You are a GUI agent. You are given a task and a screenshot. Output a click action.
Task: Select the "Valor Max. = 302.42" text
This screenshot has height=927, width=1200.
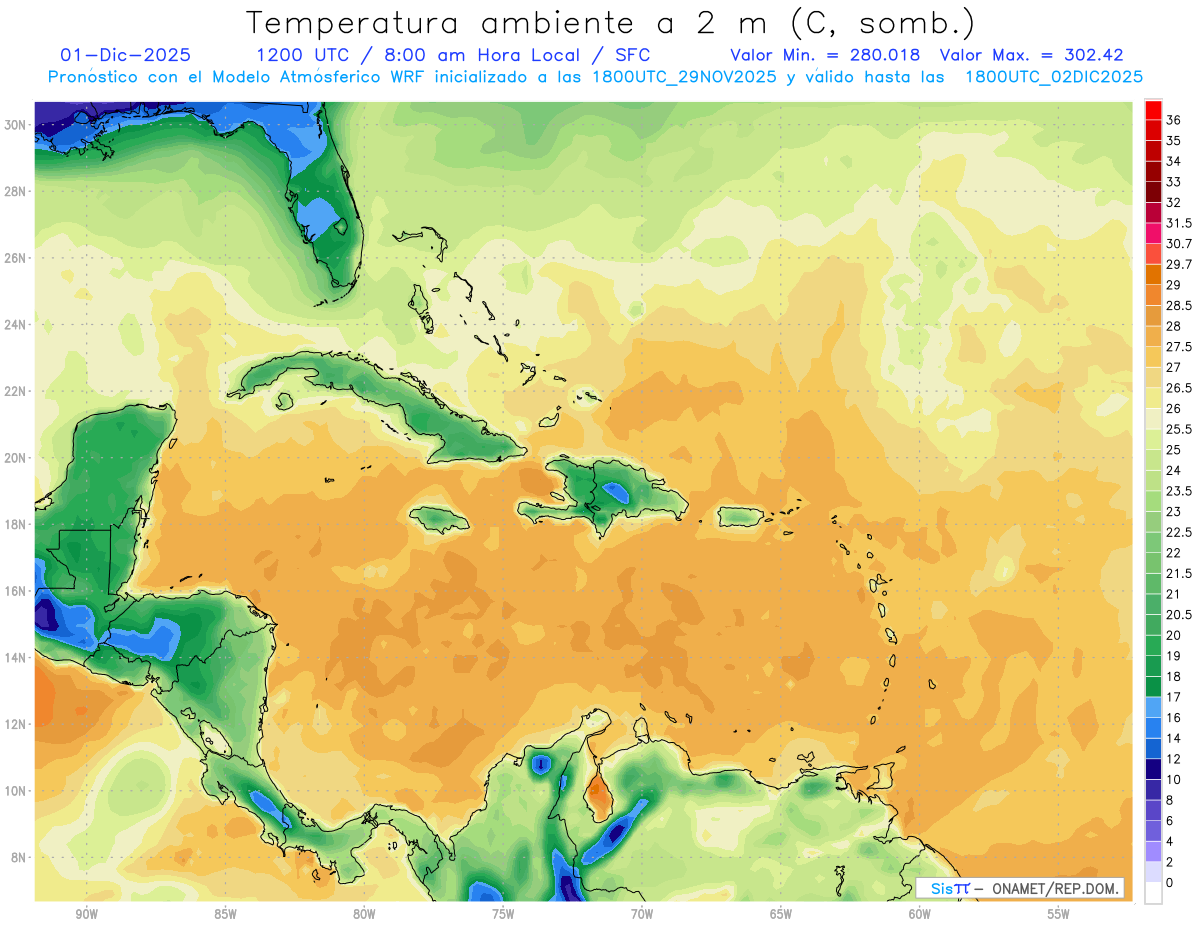tap(1034, 55)
